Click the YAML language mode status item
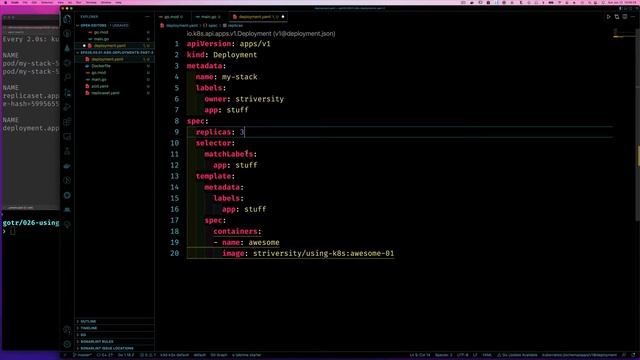 point(487,355)
